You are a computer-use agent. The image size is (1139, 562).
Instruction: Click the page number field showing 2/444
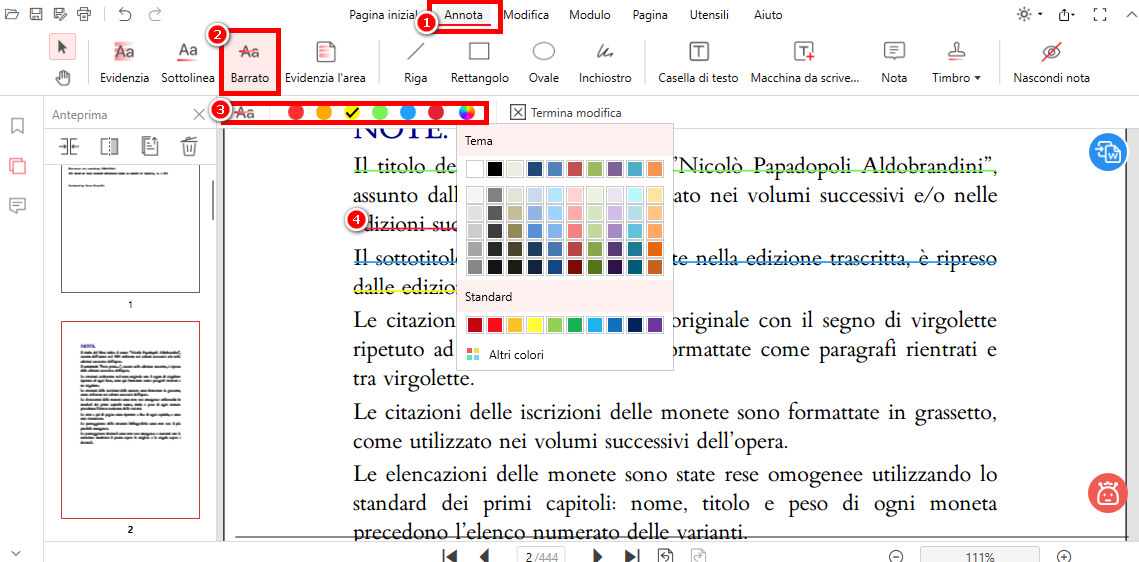pos(540,556)
